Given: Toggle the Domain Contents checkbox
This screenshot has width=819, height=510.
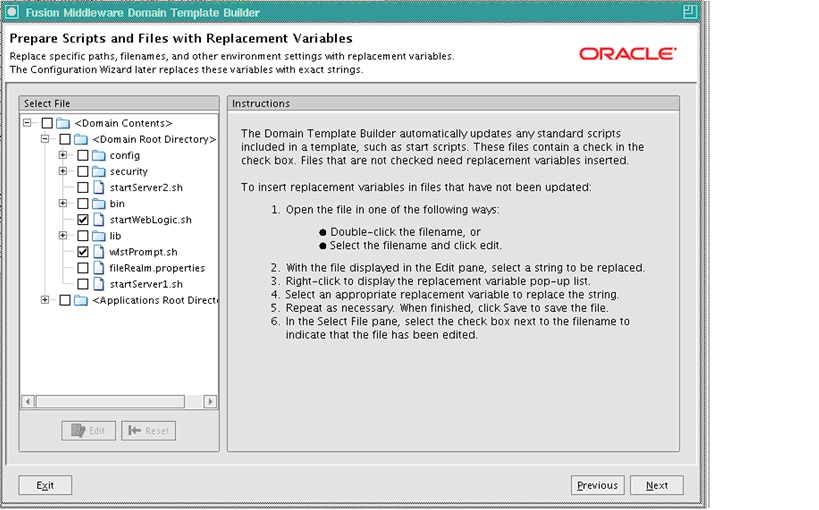Looking at the screenshot, I should click(47, 123).
